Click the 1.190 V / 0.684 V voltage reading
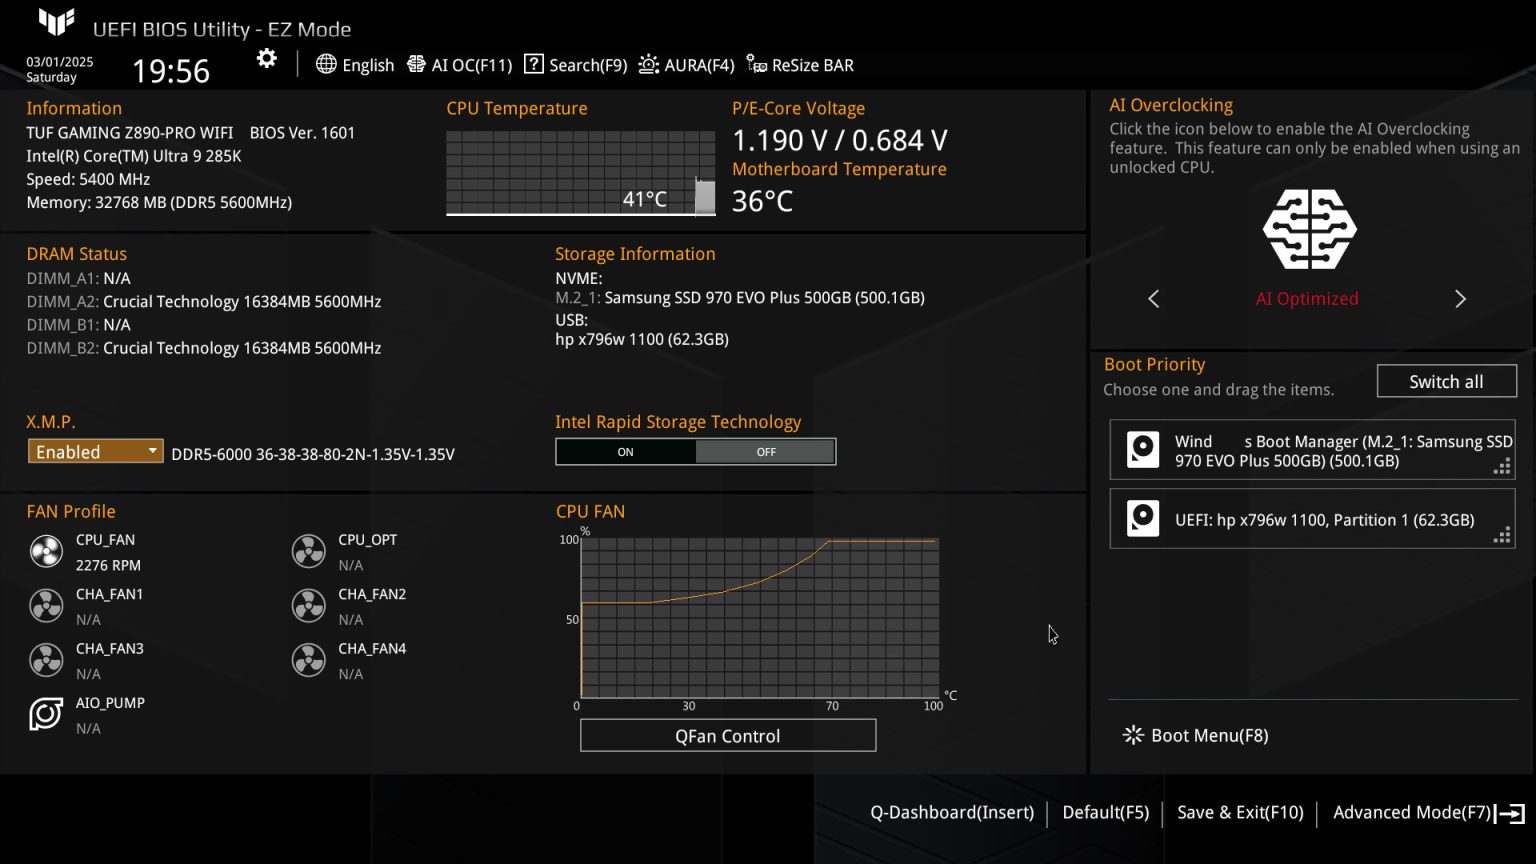1536x864 pixels. click(840, 140)
